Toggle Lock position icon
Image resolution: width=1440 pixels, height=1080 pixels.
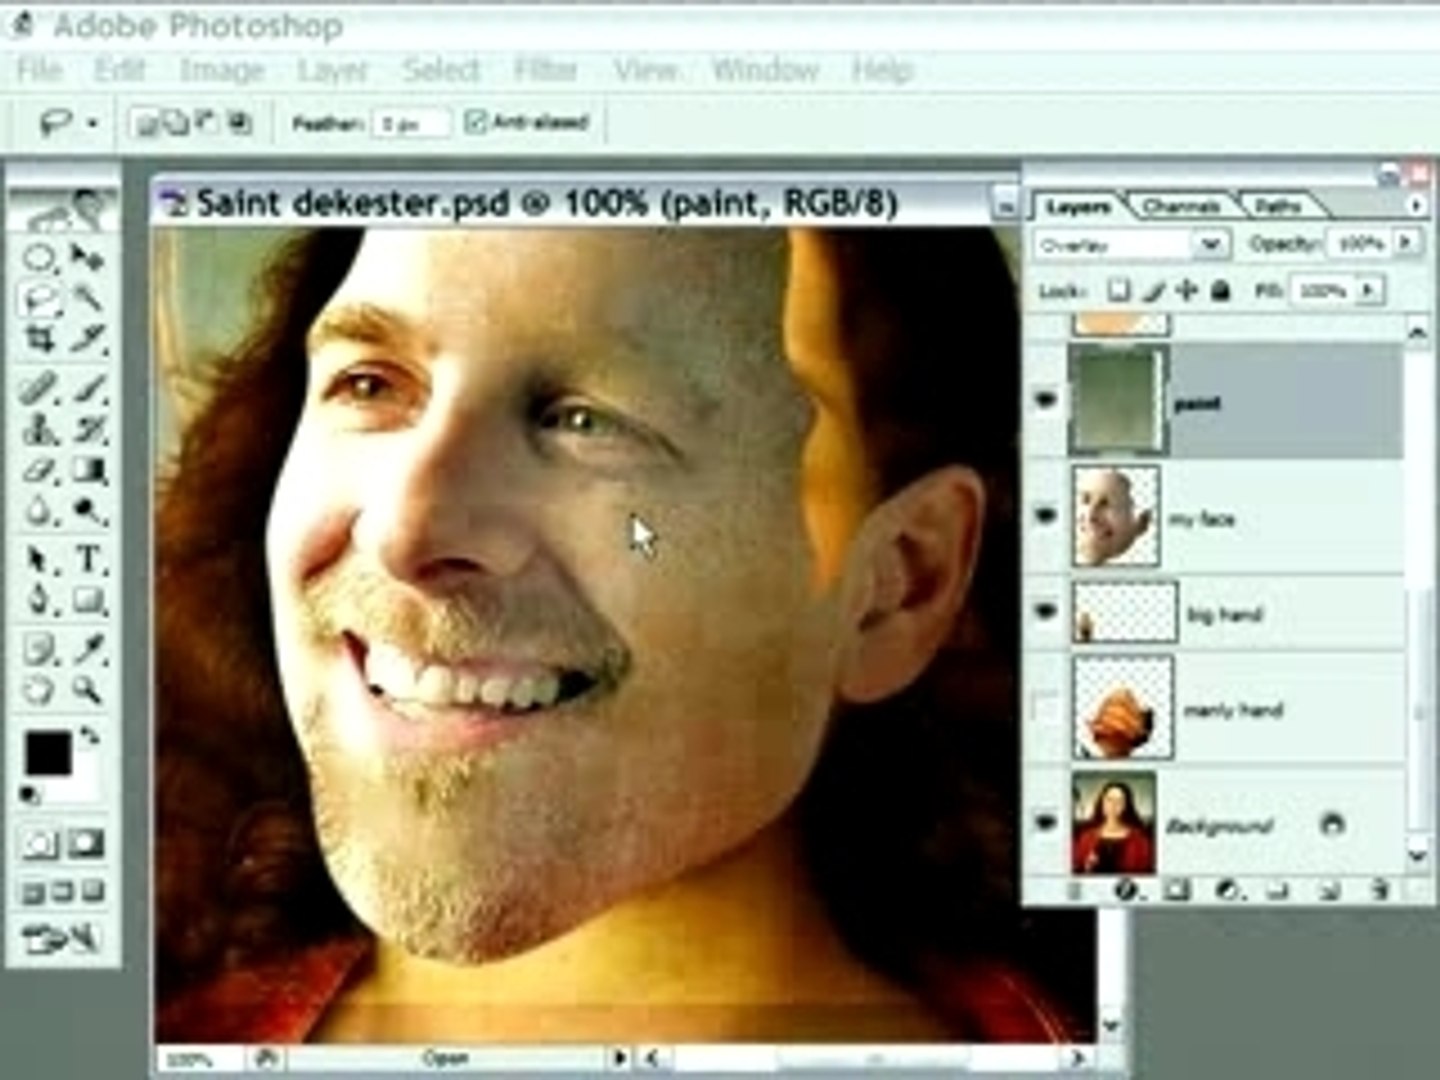[1186, 290]
